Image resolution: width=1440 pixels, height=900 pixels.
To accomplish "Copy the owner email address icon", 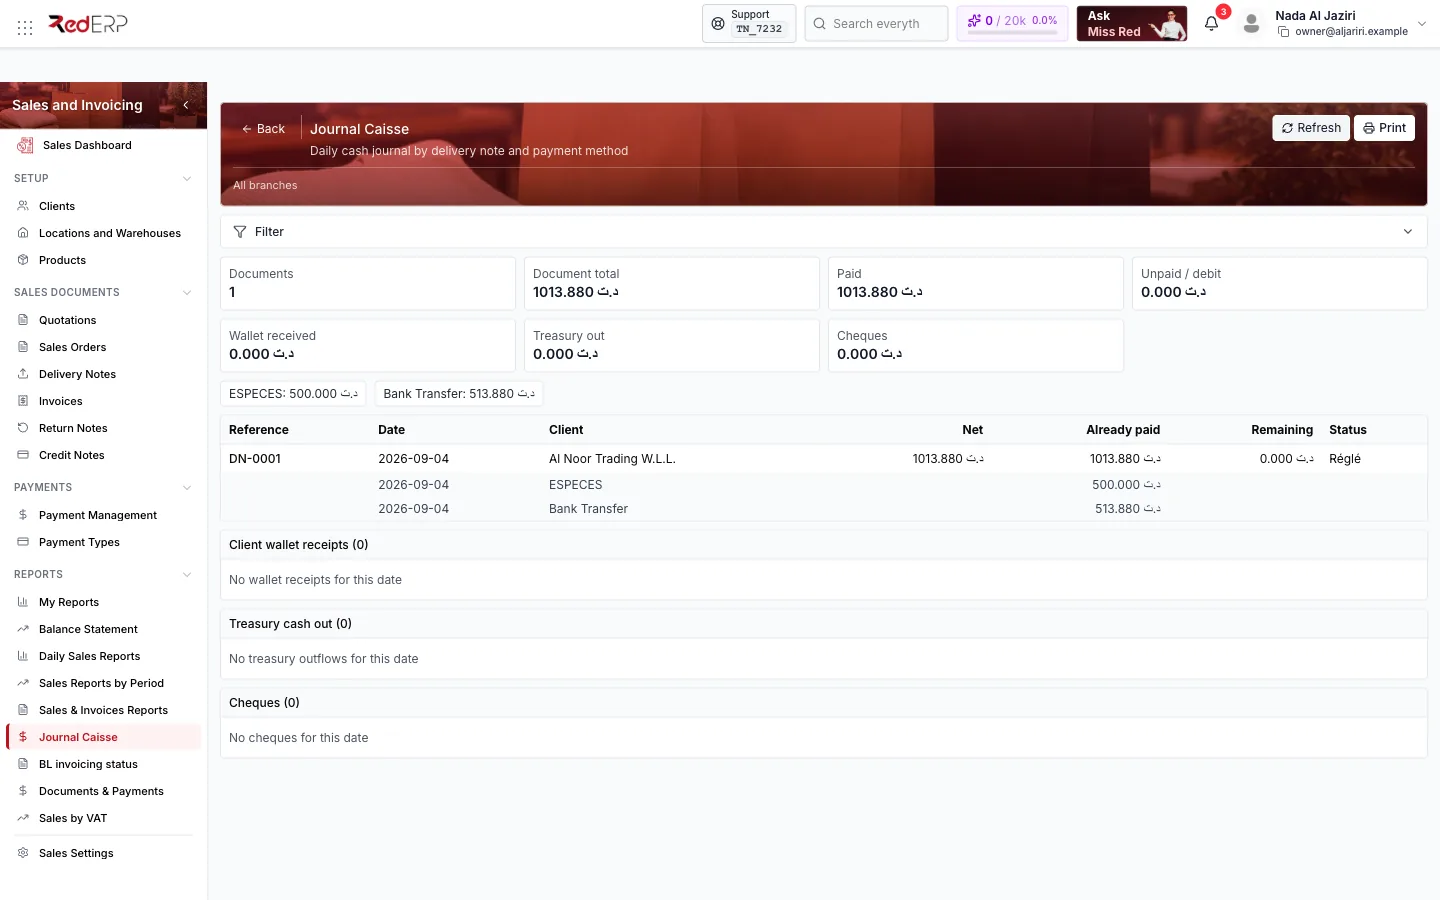I will (1283, 32).
